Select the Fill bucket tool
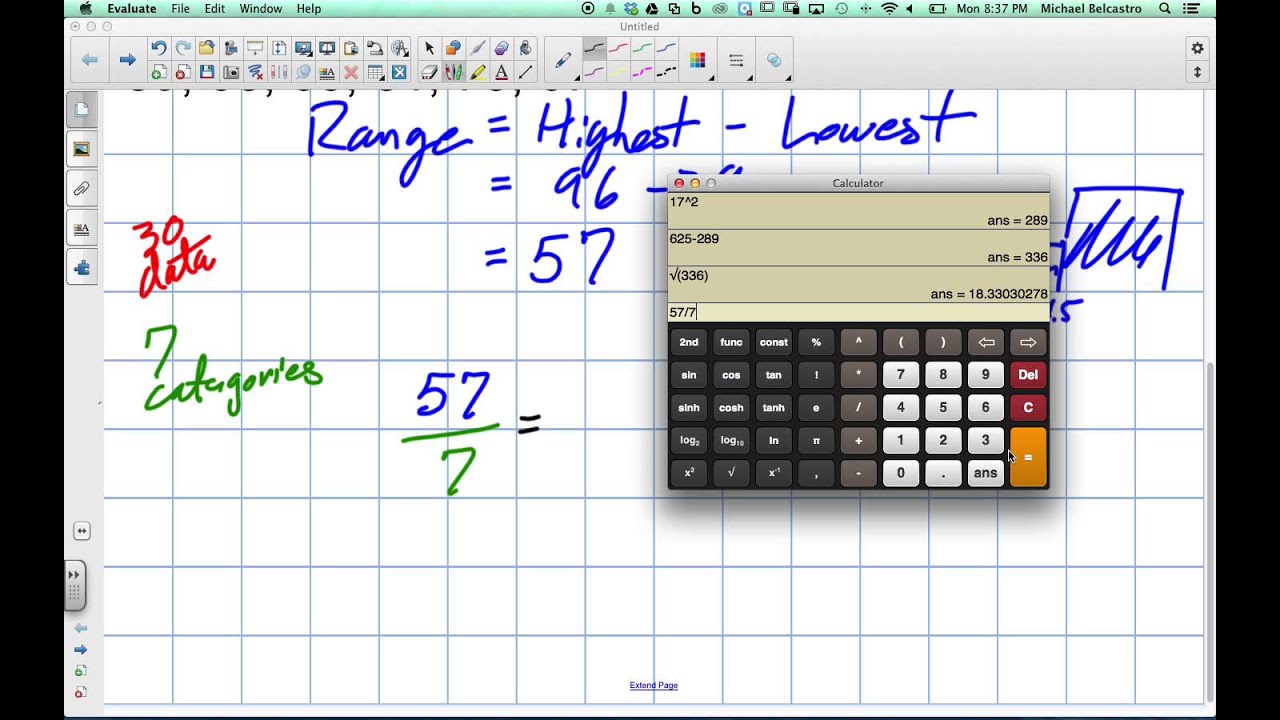The height and width of the screenshot is (720, 1280). click(x=525, y=47)
